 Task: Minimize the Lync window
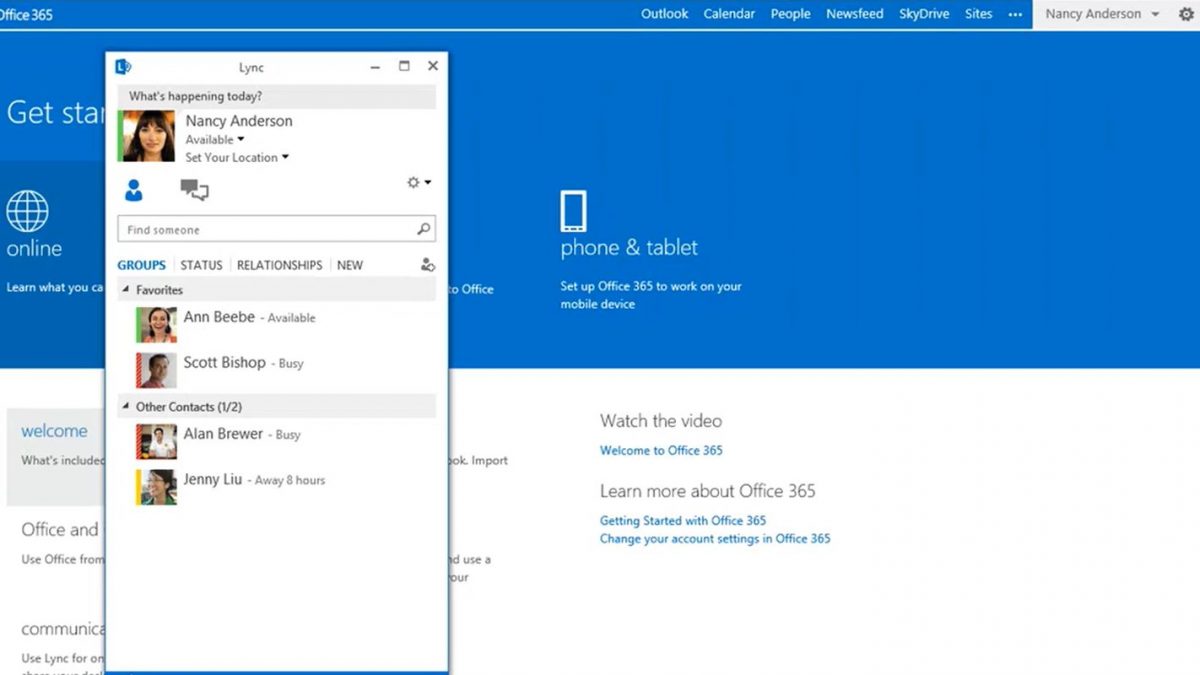(375, 66)
